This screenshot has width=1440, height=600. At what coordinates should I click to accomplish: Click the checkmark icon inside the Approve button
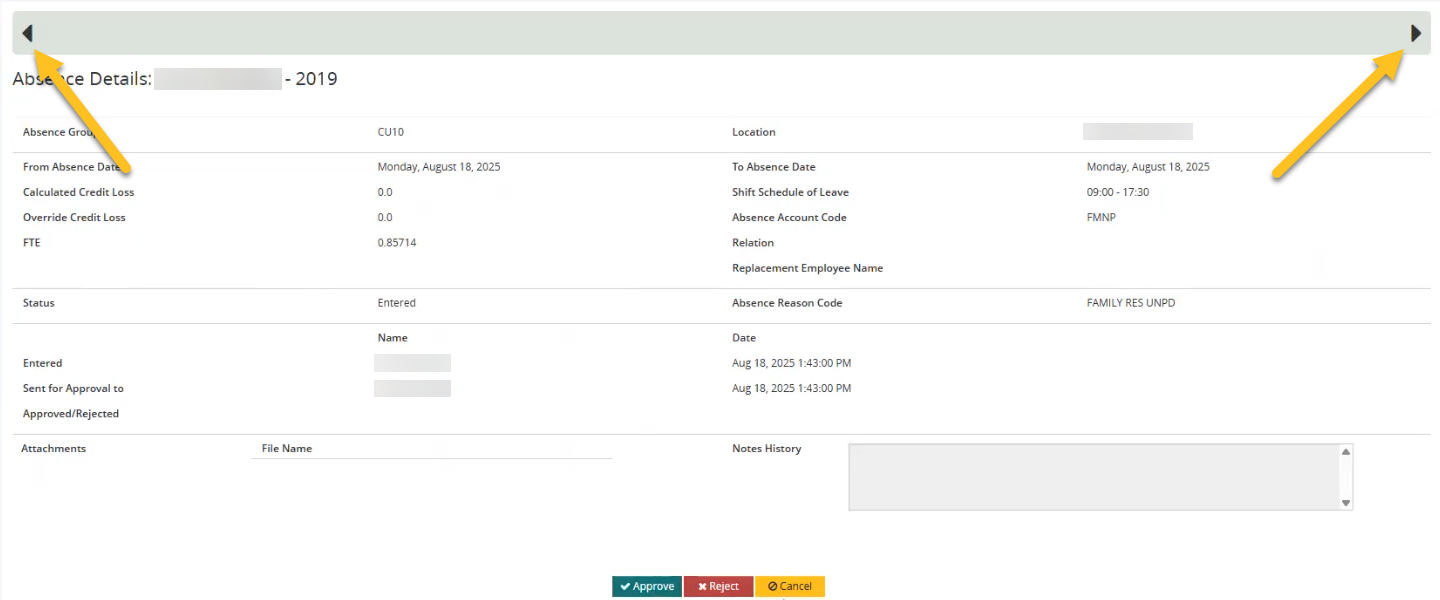click(x=627, y=586)
